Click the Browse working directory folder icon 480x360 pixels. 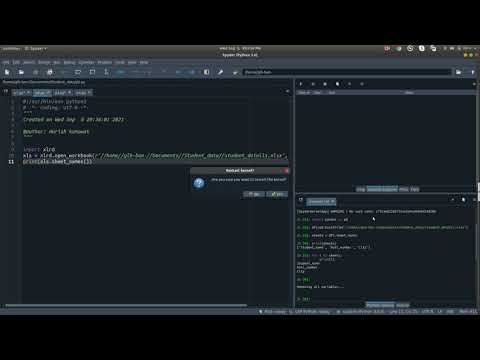click(459, 72)
